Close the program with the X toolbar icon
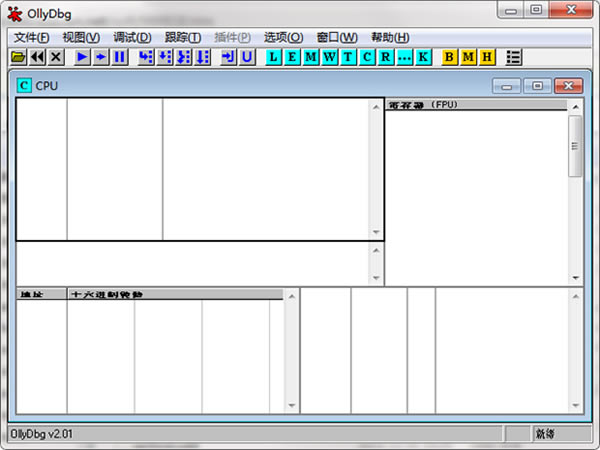The width and height of the screenshot is (600, 450). pos(56,57)
